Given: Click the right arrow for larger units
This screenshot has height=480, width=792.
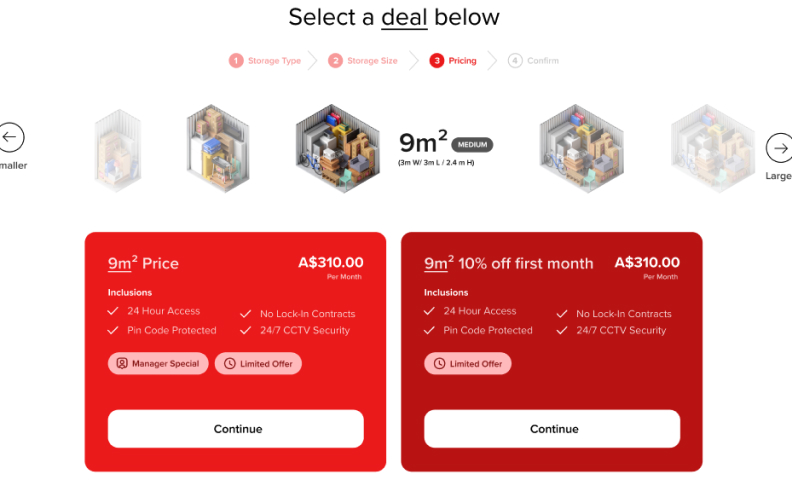Looking at the screenshot, I should coord(778,148).
